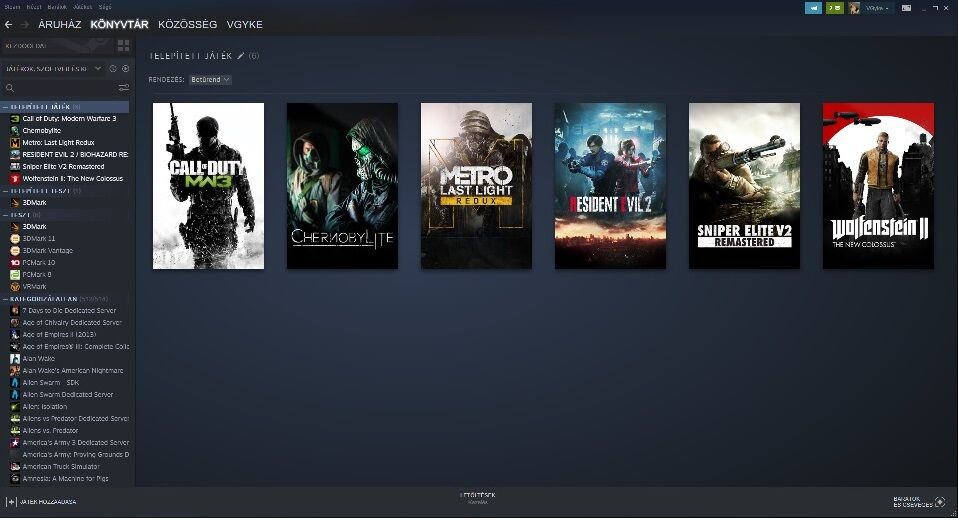Screen dimensions: 958x520
Task: Click the library search magnifier icon
Action: [x=10, y=88]
